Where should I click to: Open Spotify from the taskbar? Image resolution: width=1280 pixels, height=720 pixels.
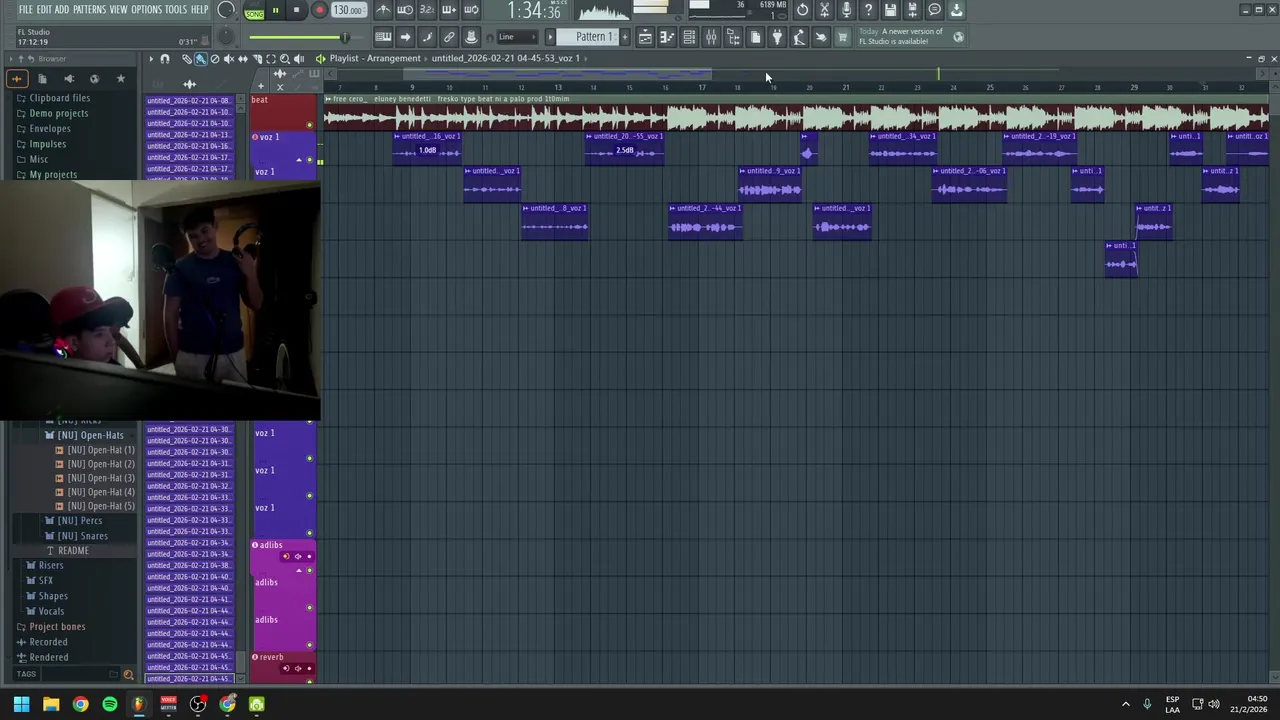[110, 704]
